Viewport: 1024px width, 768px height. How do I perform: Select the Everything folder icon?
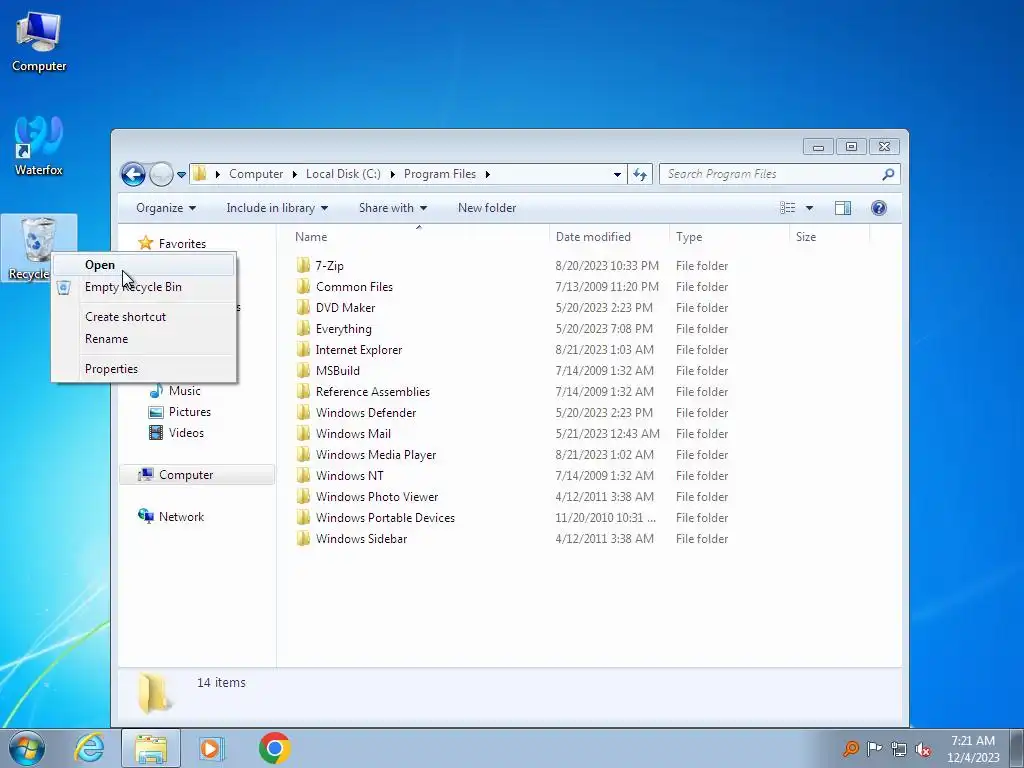(303, 328)
